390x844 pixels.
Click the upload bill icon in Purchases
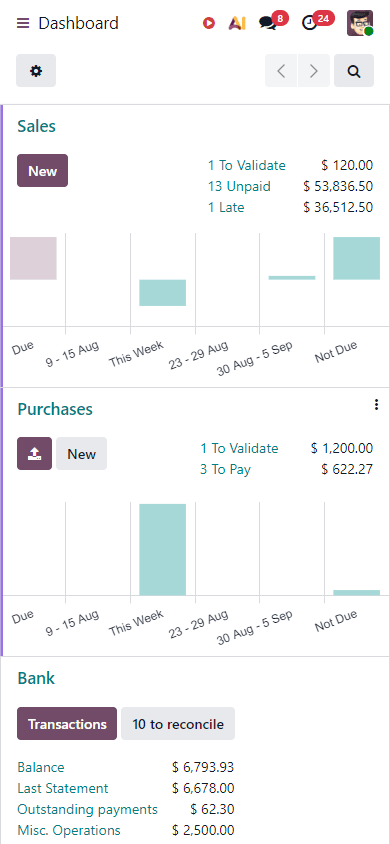pos(34,453)
